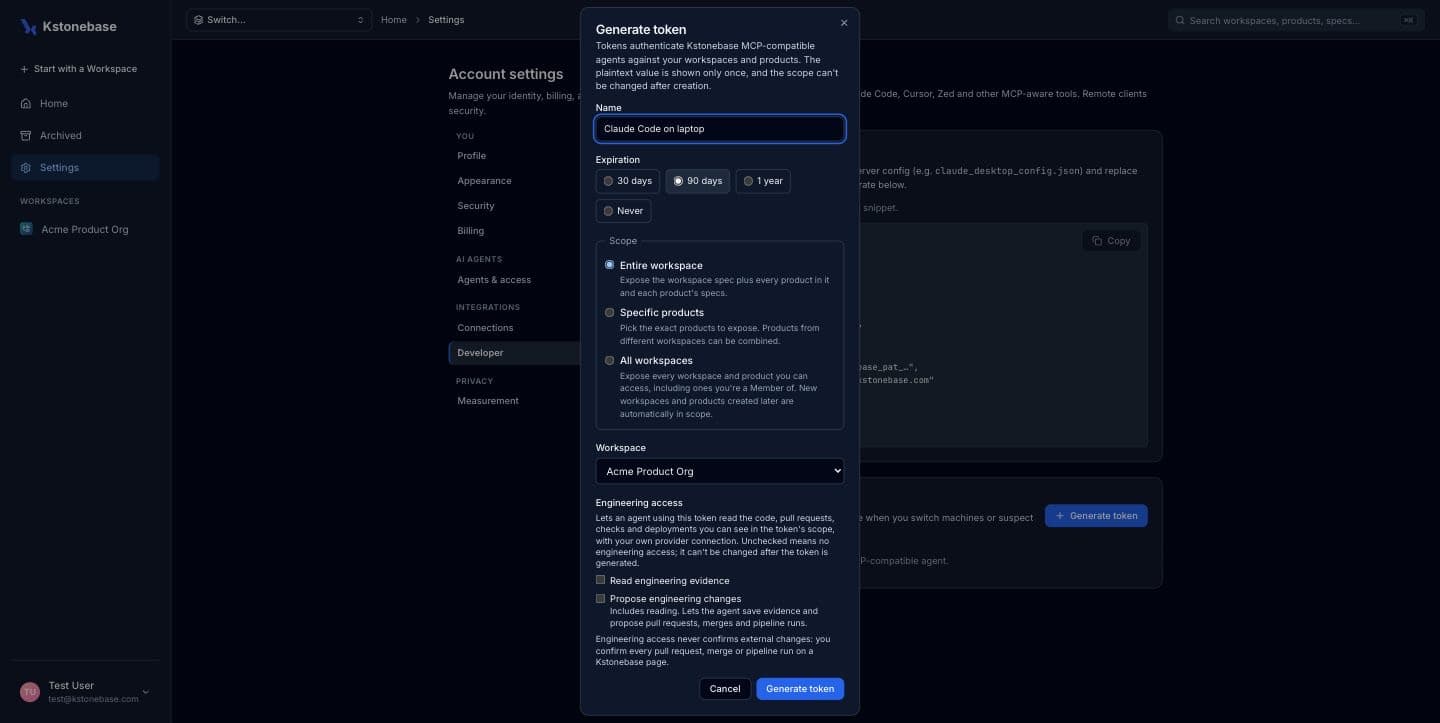This screenshot has height=723, width=1440.
Task: Choose the All workspaces scope
Action: pos(609,360)
